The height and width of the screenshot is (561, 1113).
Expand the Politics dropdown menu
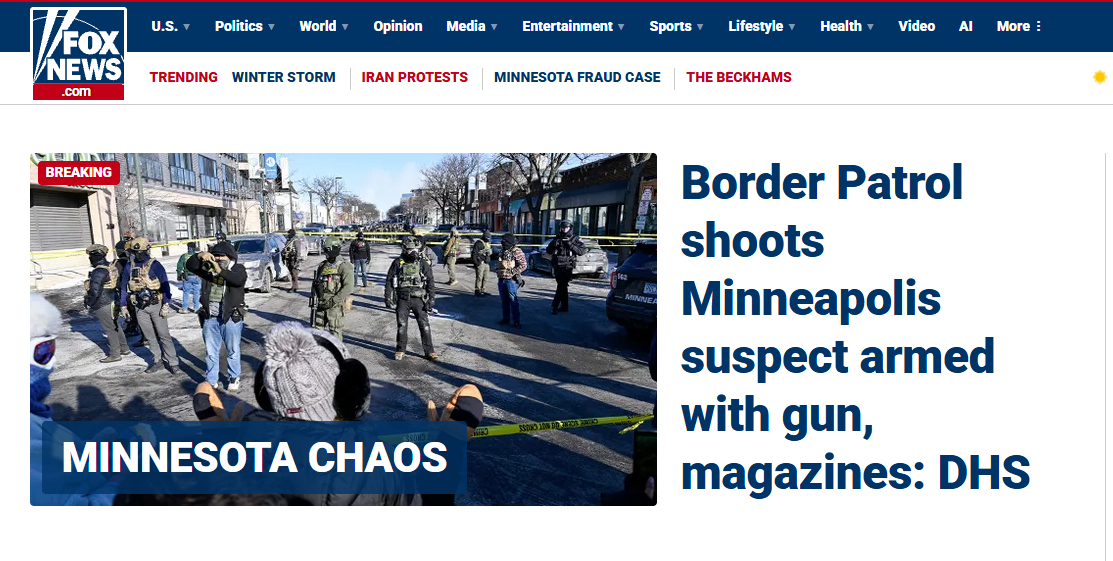[244, 26]
